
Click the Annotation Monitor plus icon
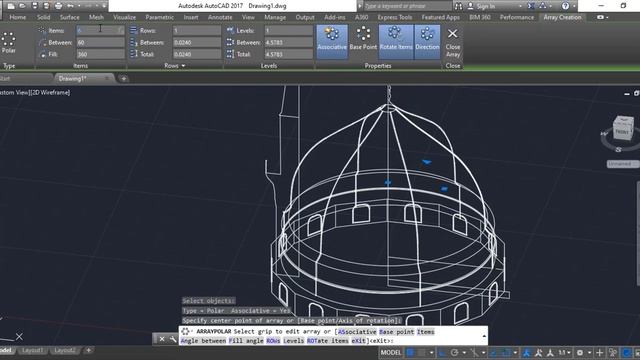click(x=600, y=352)
